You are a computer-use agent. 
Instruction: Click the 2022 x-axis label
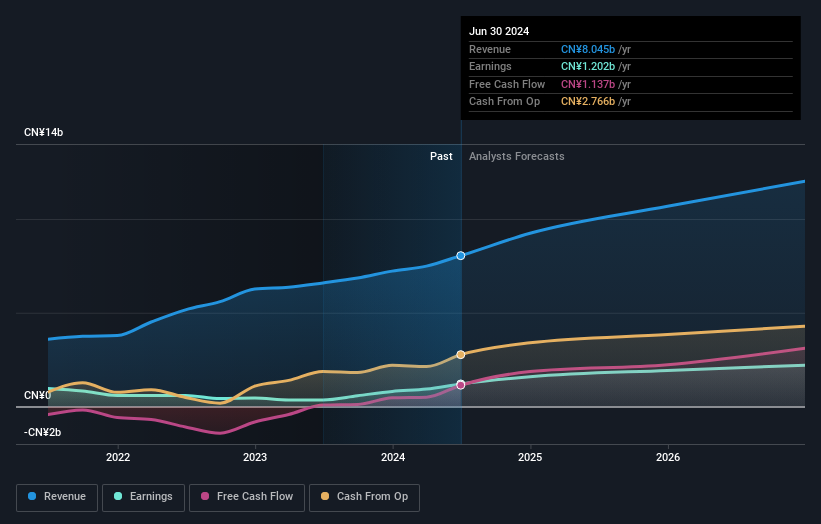click(x=118, y=457)
